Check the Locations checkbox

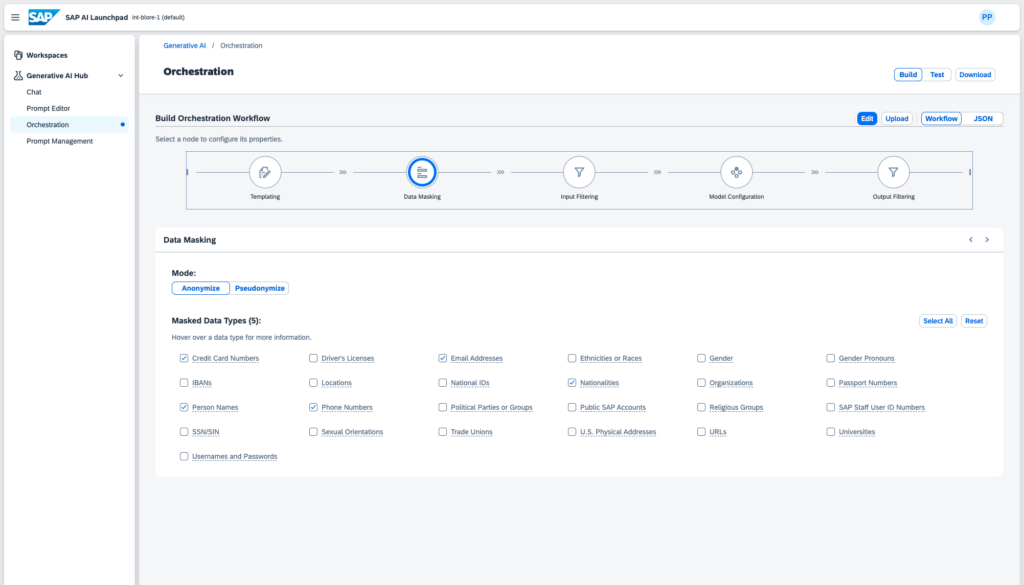(313, 383)
